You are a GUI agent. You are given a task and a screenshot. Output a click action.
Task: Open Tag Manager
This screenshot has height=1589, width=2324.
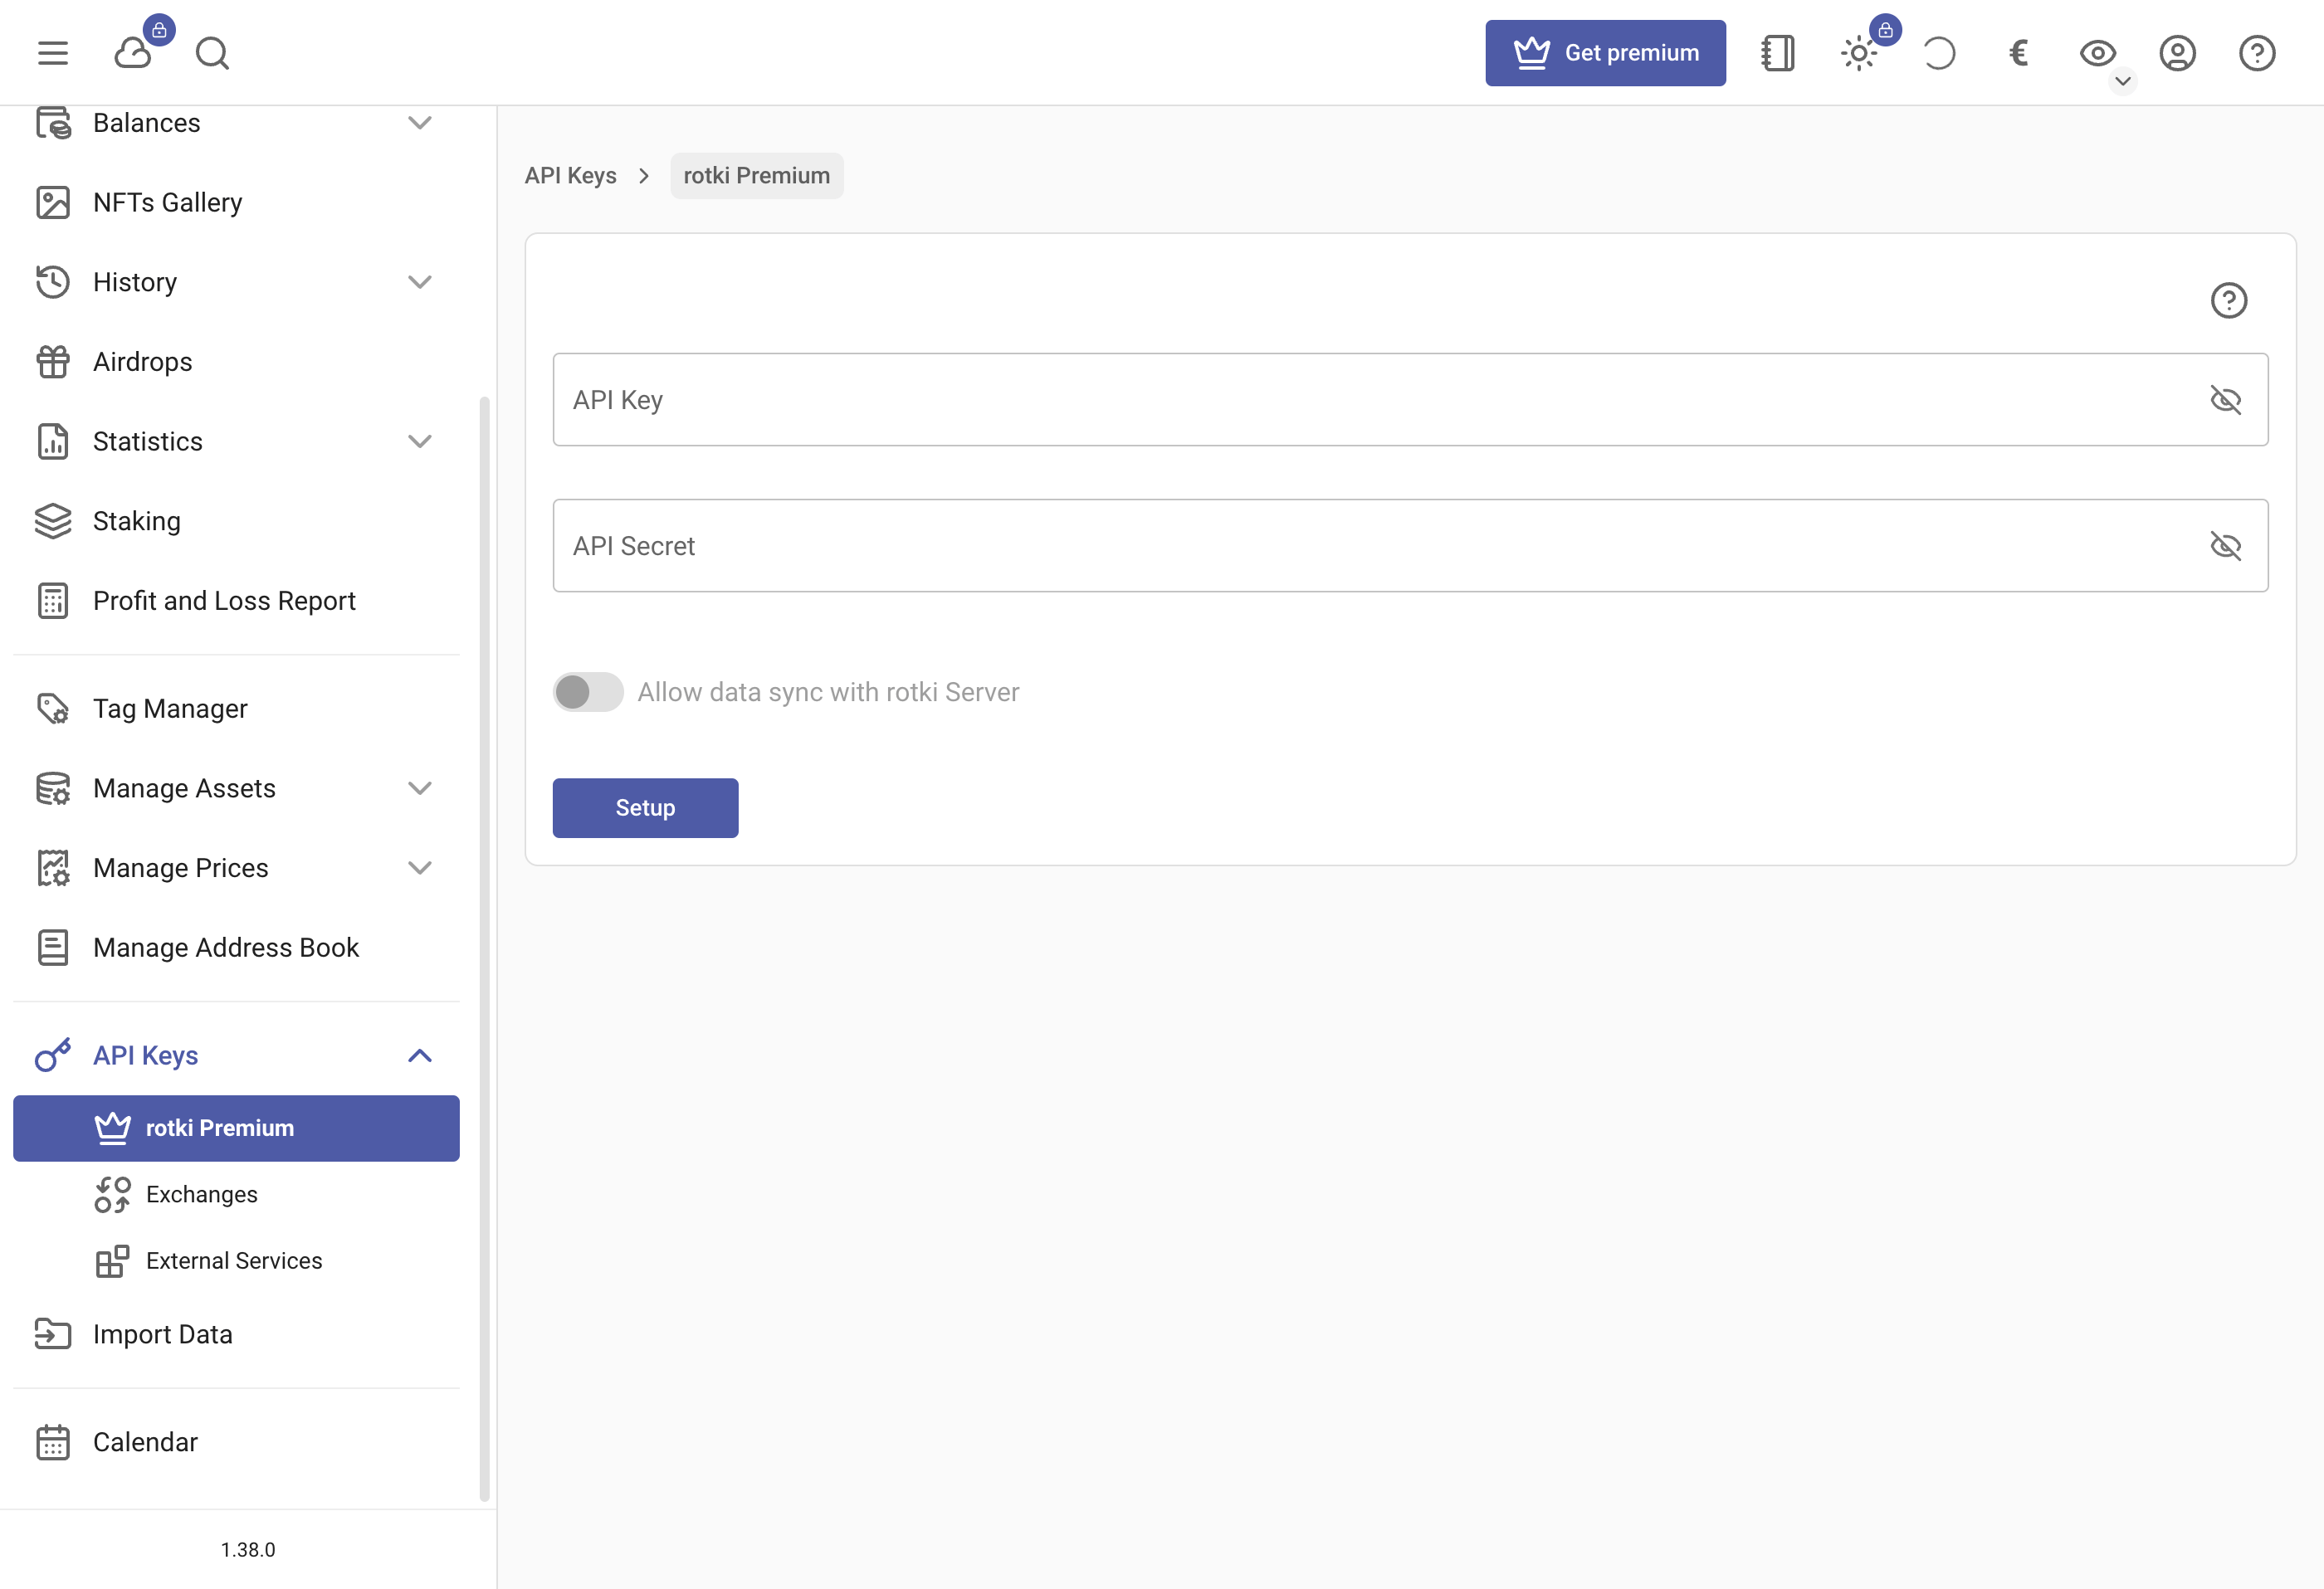(236, 709)
